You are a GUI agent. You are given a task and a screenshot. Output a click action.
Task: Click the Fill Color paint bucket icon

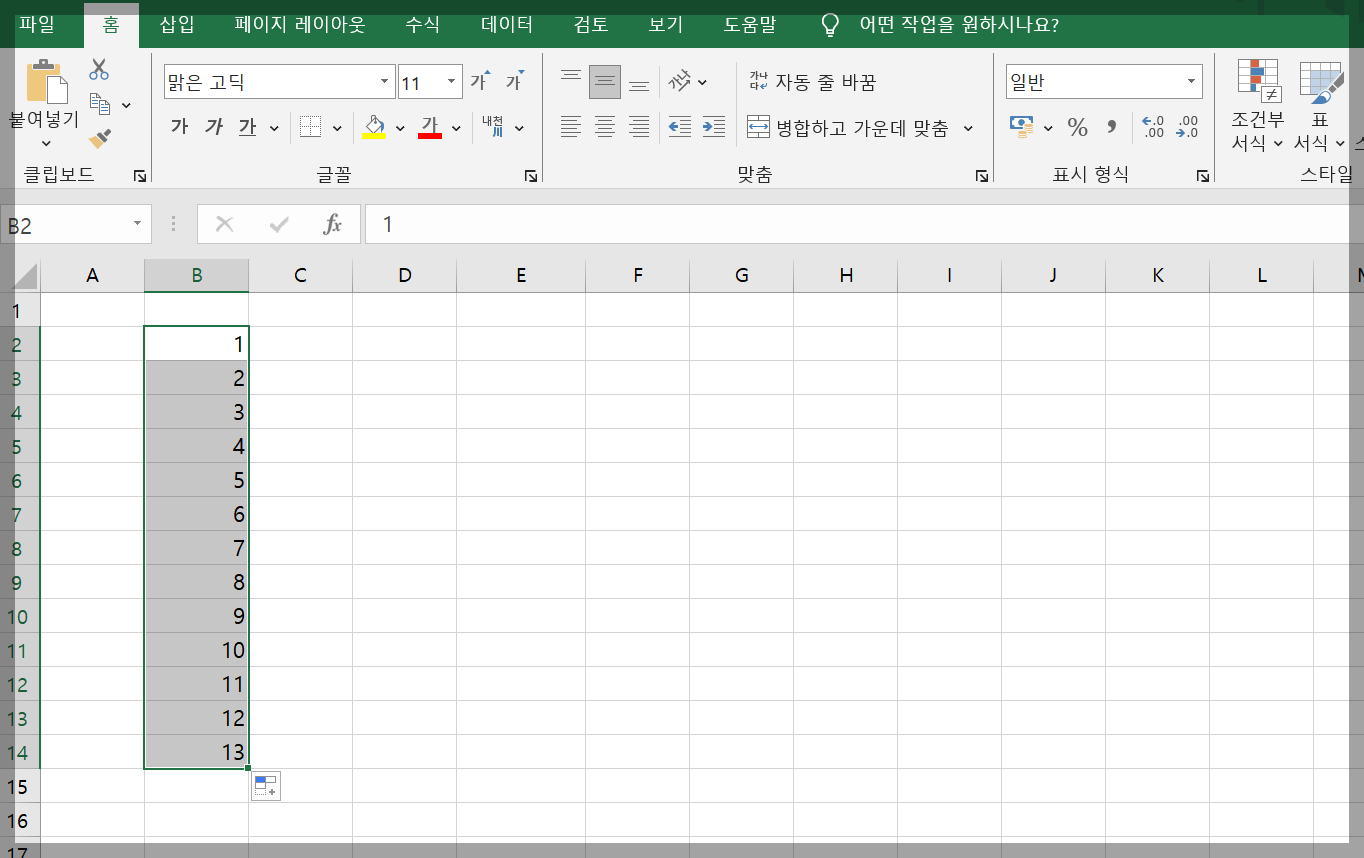[x=375, y=128]
